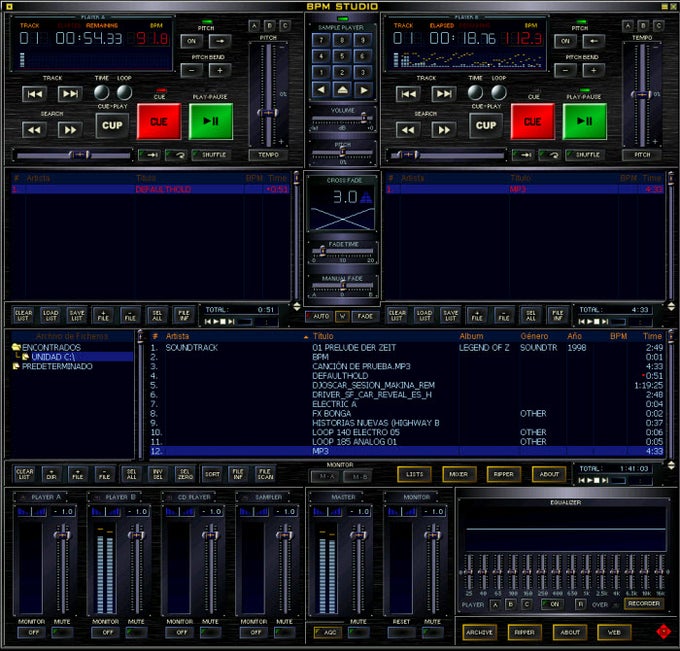Save Player A playlist
Viewport: 680px width, 651px height.
pos(77,315)
